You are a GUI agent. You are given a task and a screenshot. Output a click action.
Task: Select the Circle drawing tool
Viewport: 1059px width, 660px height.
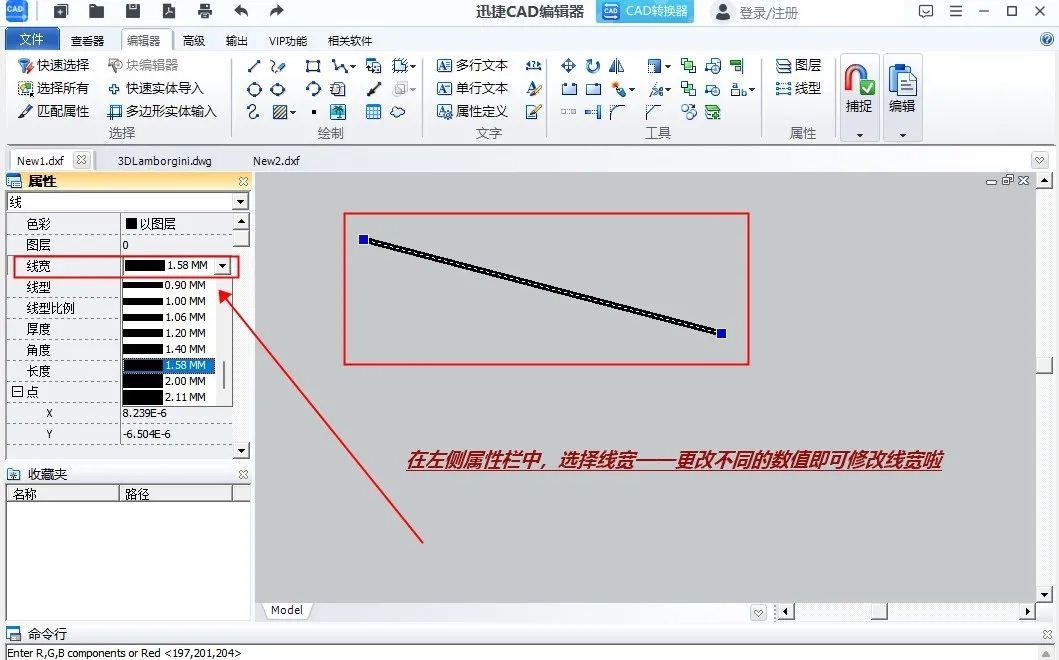(253, 88)
